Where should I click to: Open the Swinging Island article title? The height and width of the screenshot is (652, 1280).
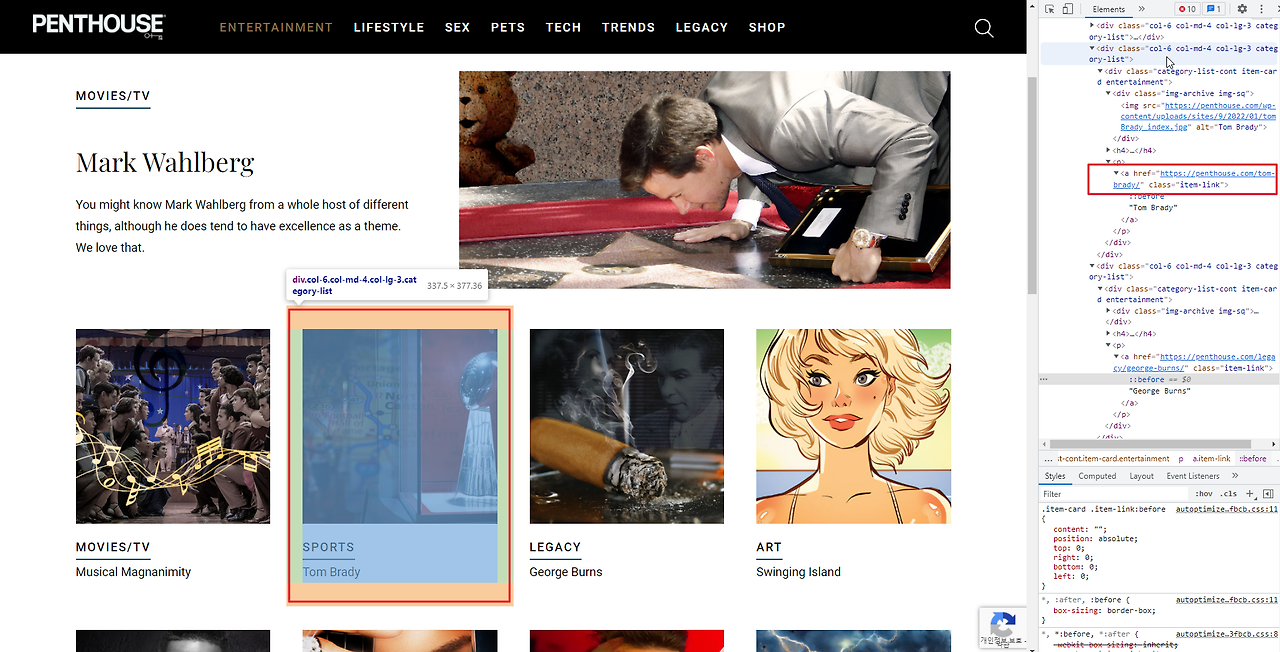point(798,572)
